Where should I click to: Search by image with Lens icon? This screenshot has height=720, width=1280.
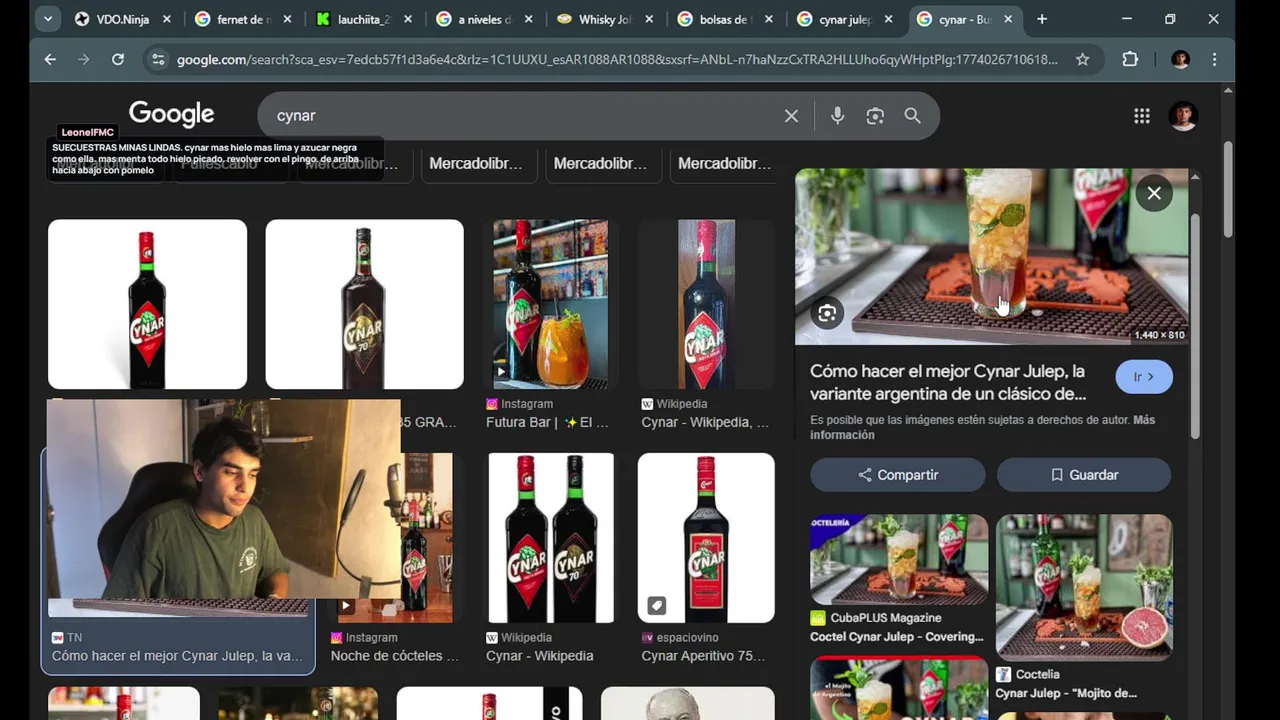pyautogui.click(x=875, y=115)
